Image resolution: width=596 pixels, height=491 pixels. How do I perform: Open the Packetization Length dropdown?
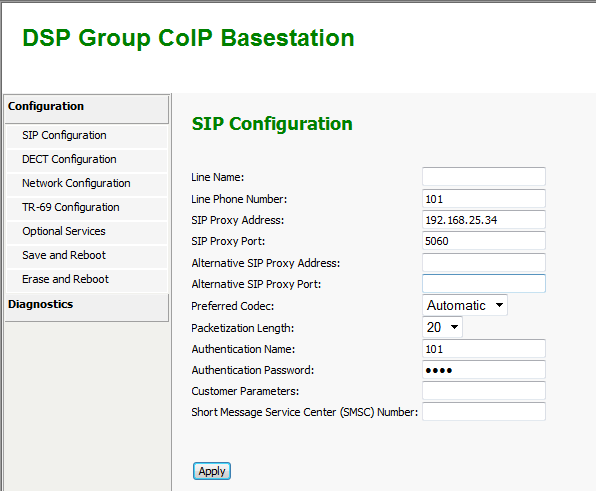pos(442,327)
